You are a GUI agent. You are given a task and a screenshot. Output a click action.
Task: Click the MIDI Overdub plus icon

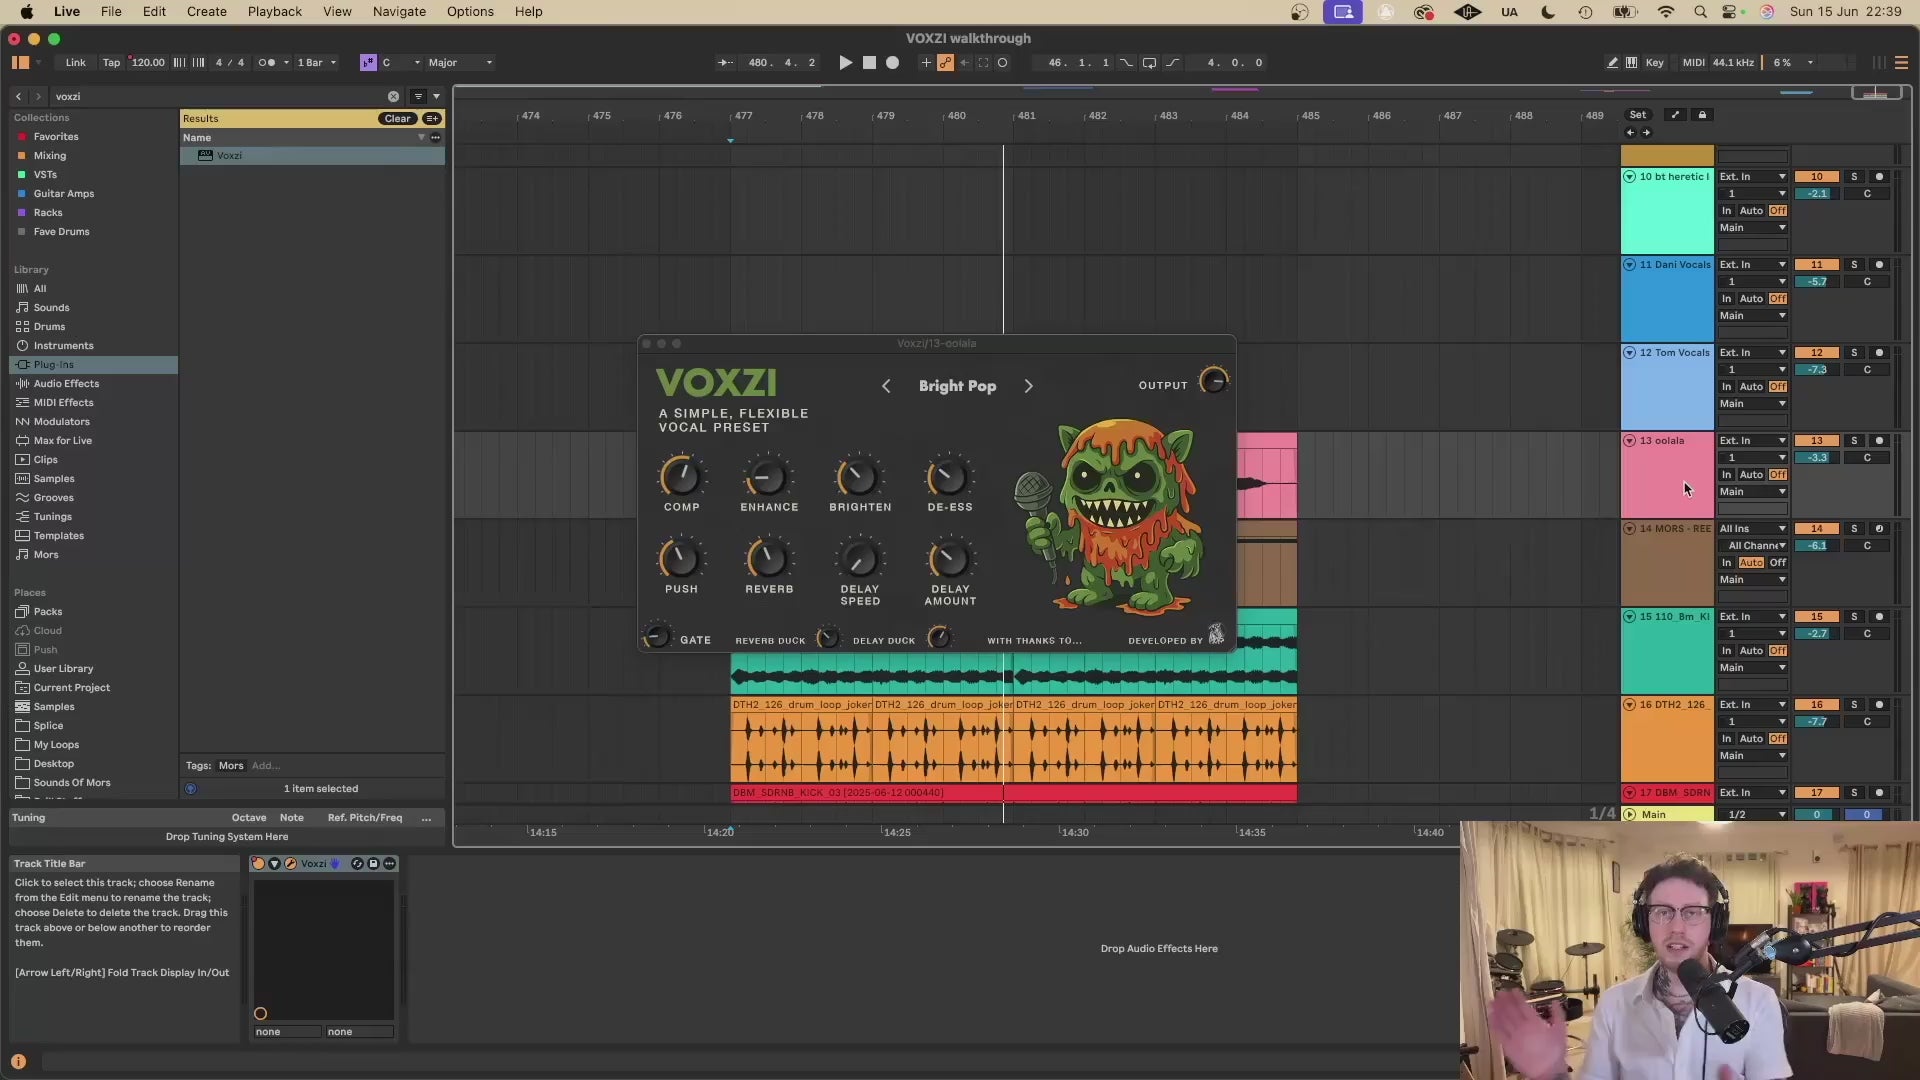pos(926,62)
